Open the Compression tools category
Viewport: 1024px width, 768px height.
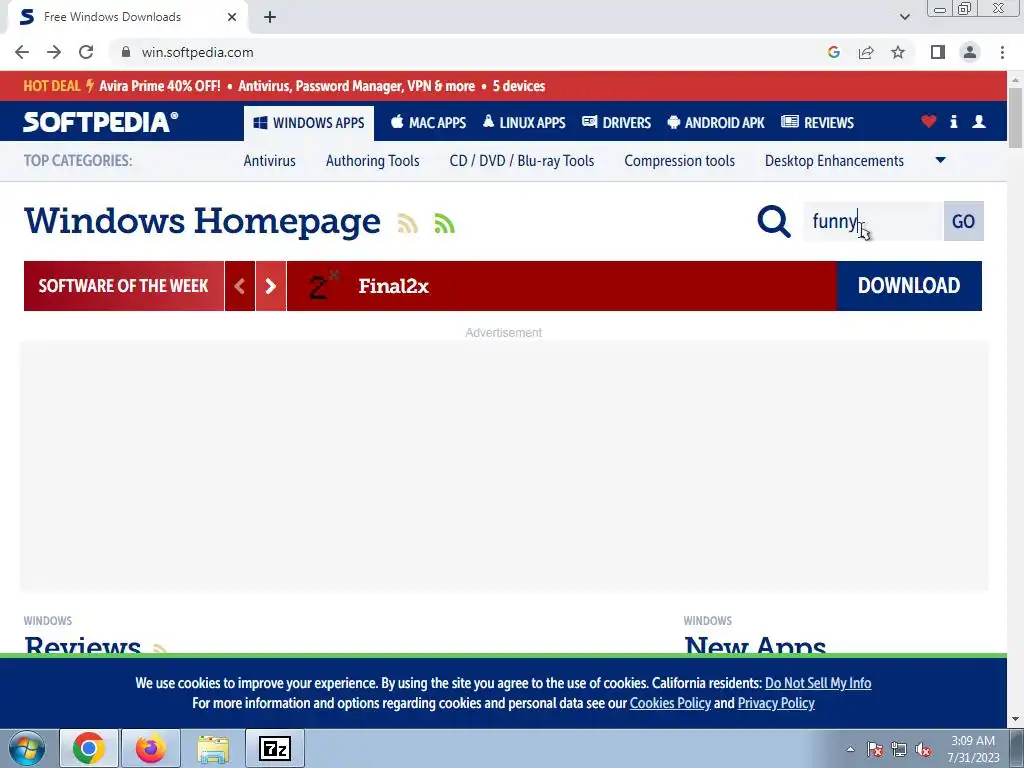pyautogui.click(x=679, y=161)
